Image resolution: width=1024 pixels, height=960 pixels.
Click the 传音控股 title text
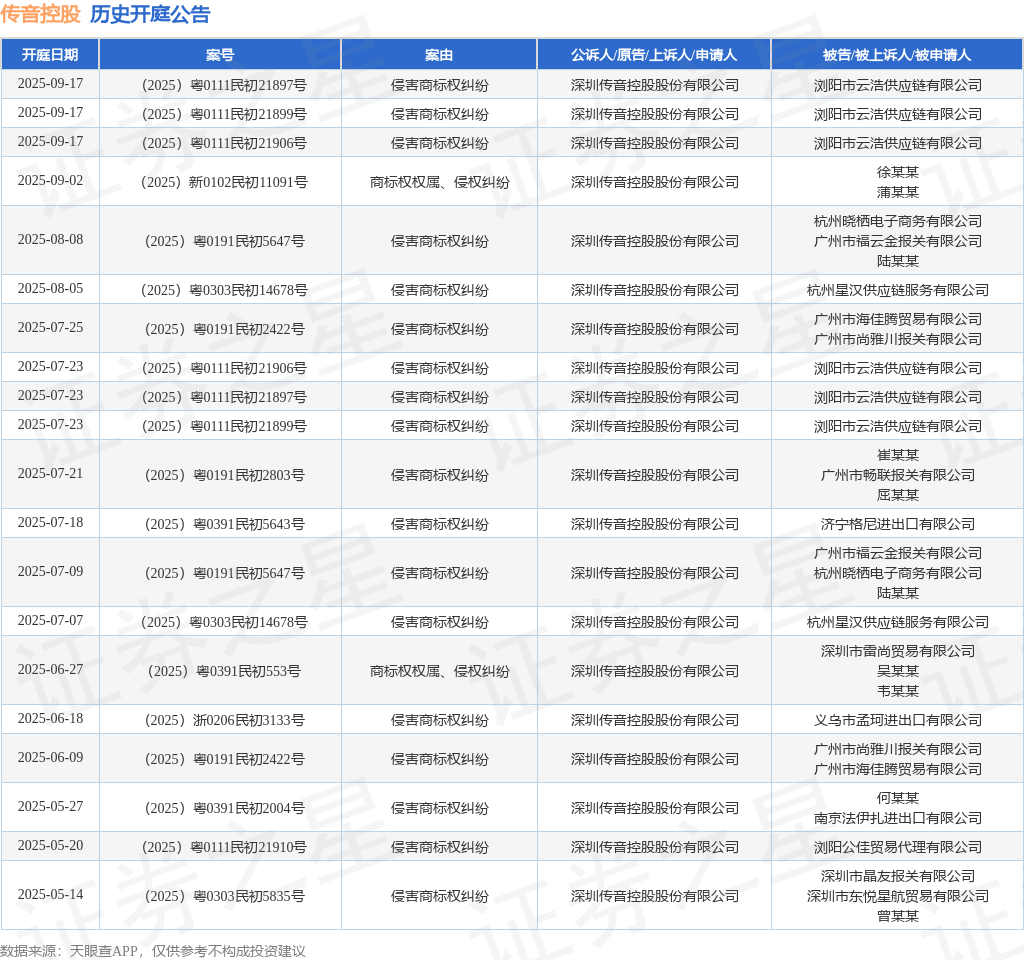40,14
